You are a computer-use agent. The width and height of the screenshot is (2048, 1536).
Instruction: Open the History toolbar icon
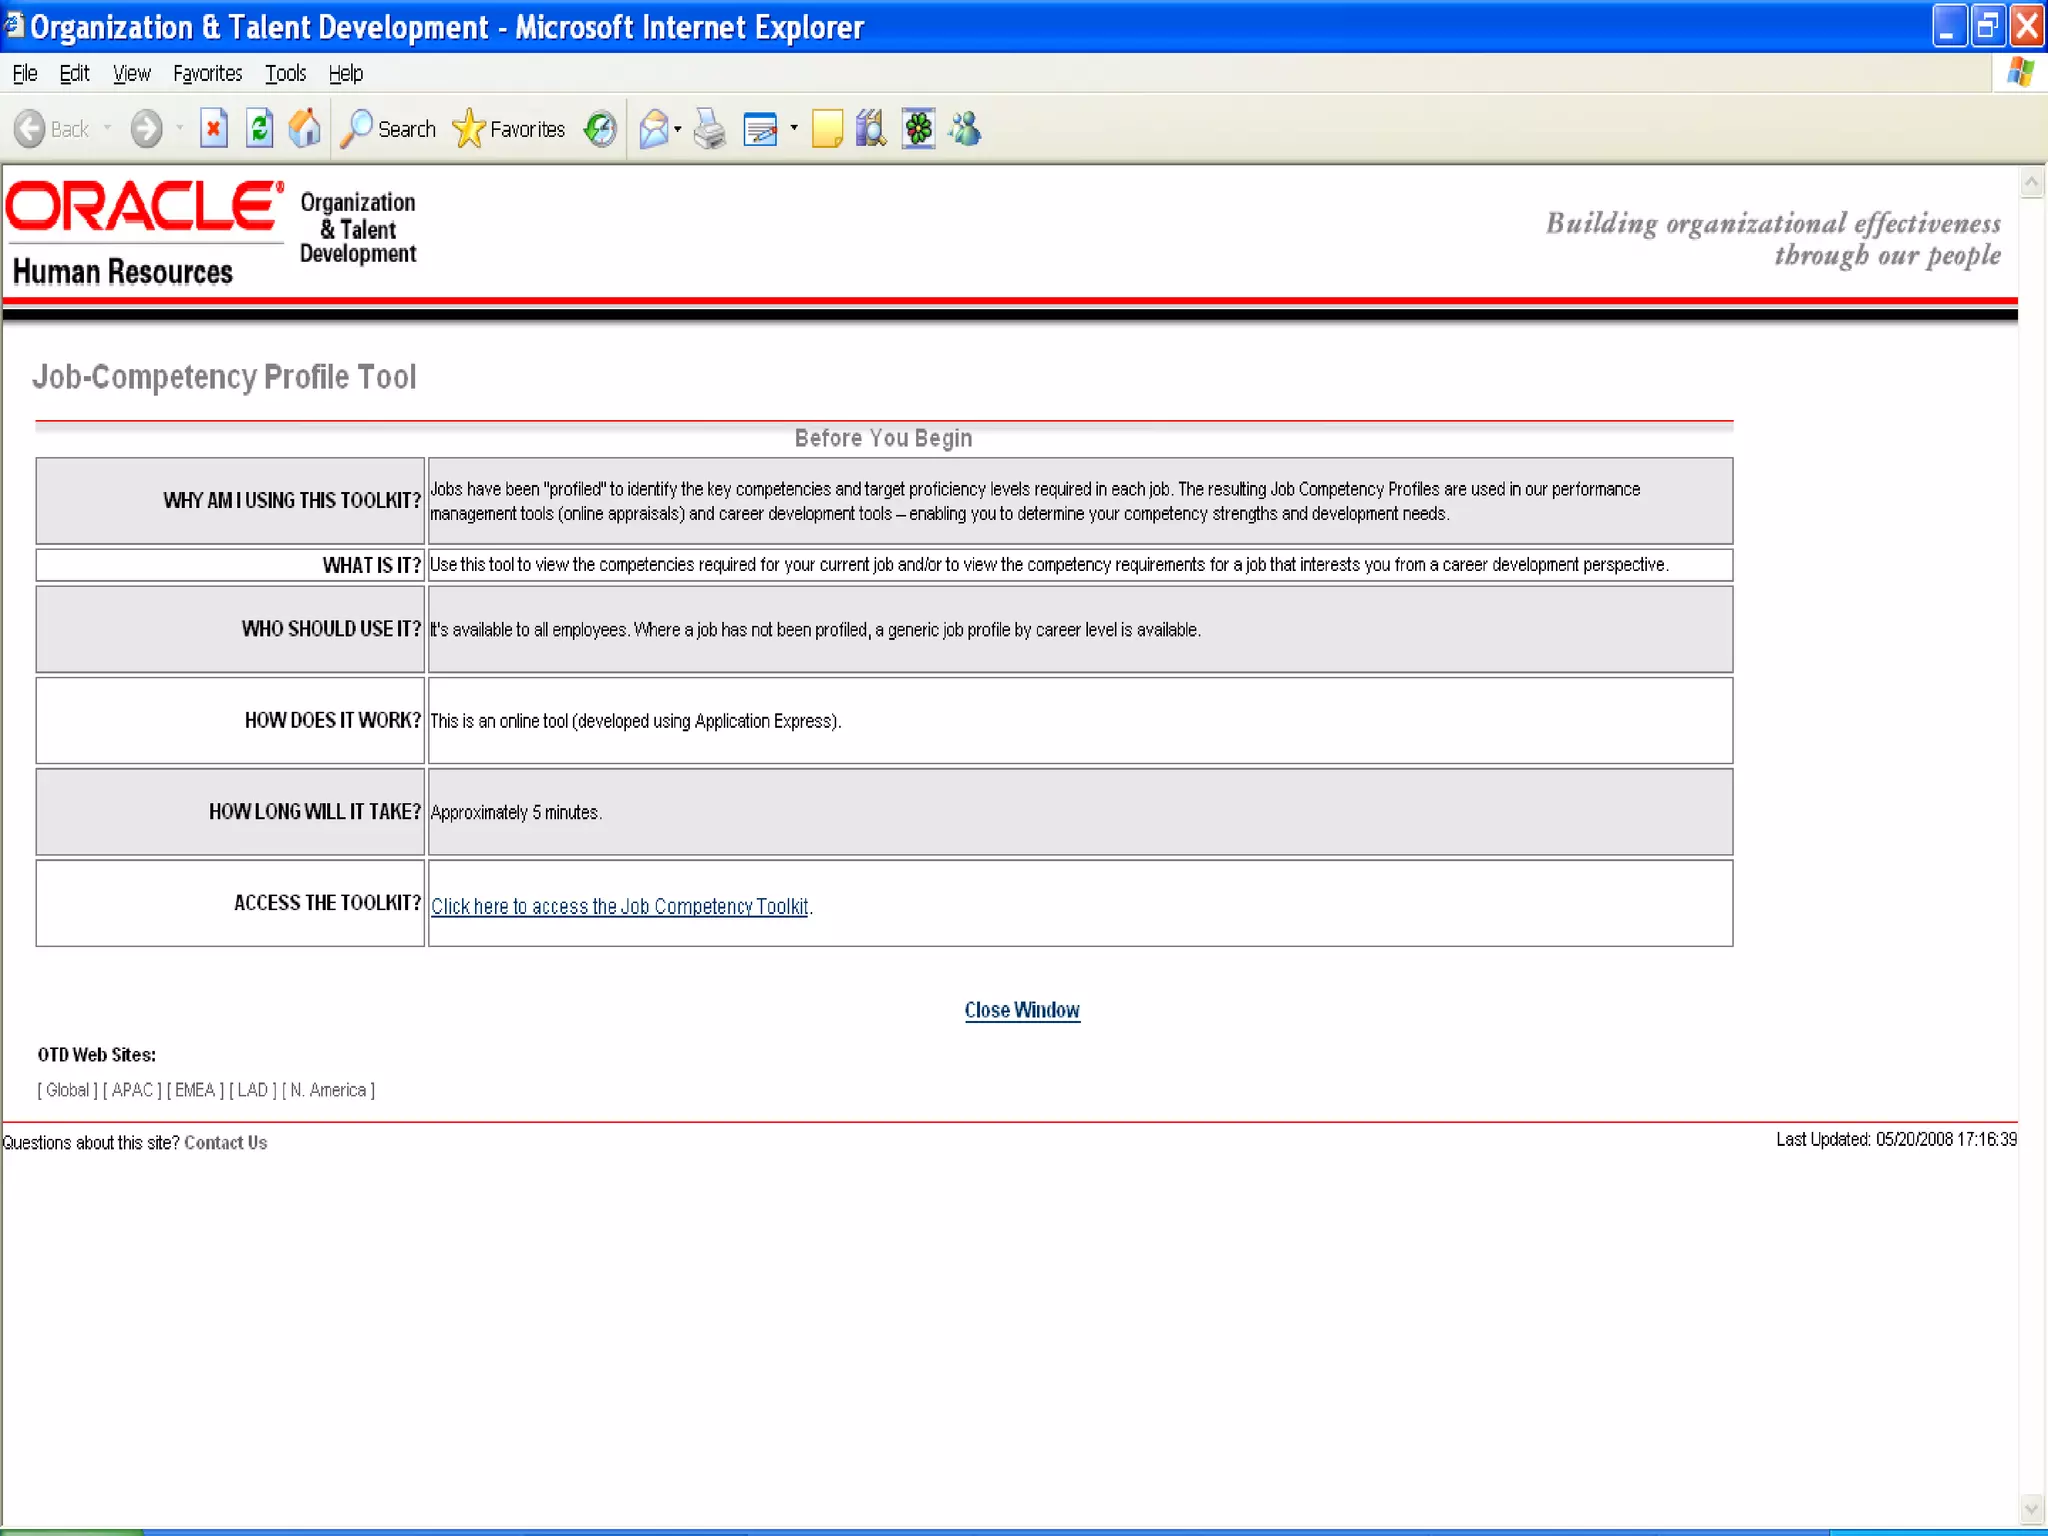[x=600, y=129]
